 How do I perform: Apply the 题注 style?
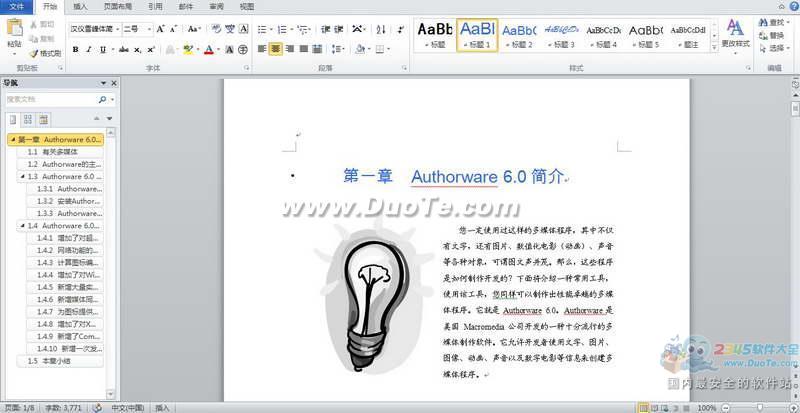(688, 35)
